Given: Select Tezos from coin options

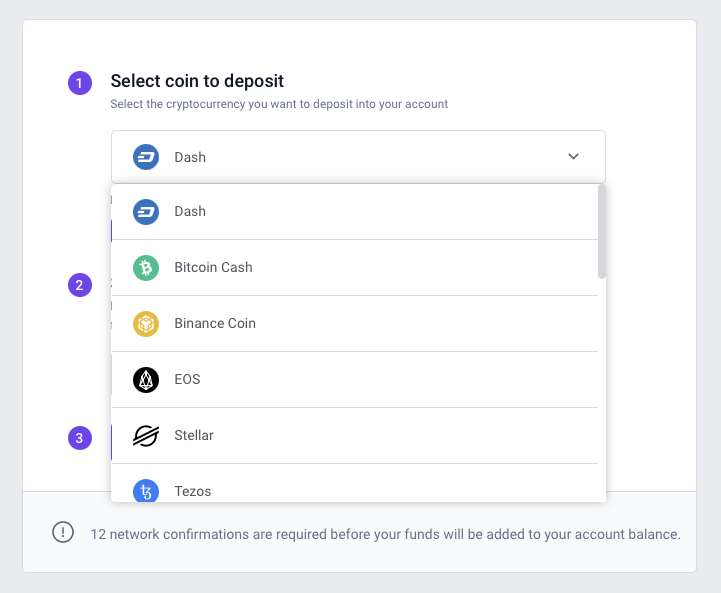Looking at the screenshot, I should (193, 491).
